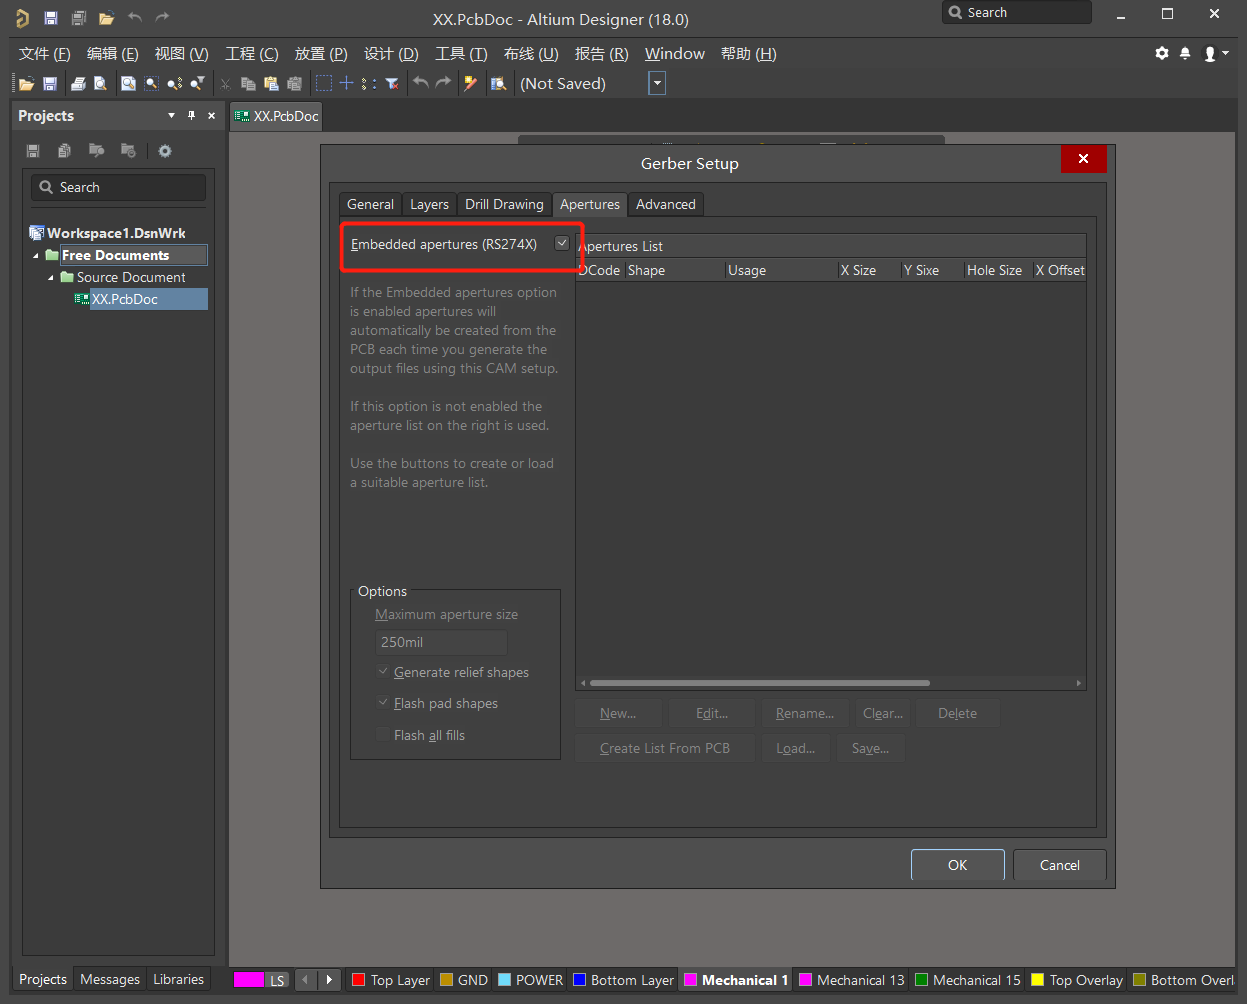This screenshot has width=1247, height=1004.
Task: Toggle the Flash pad shapes checkbox
Action: pyautogui.click(x=382, y=703)
